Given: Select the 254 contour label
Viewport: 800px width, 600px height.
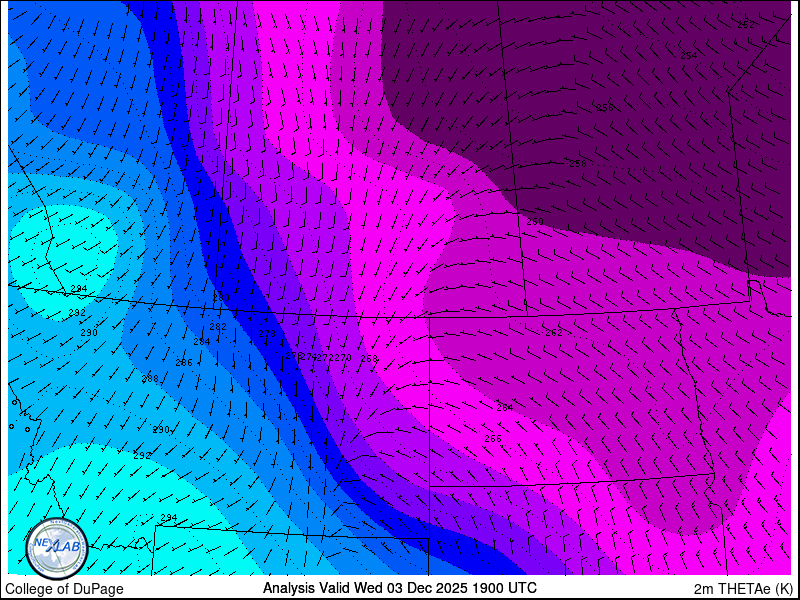Looking at the screenshot, I should [x=689, y=56].
